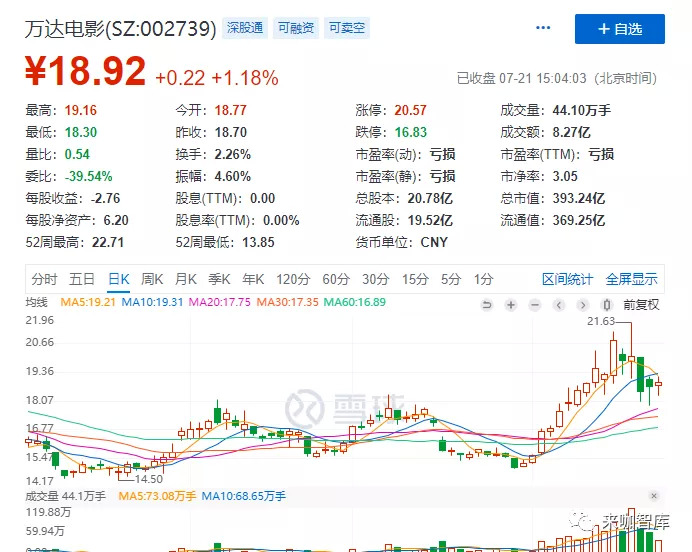692x552 pixels.
Task: Click the MA60:16.89 indicator label
Action: [x=355, y=302]
